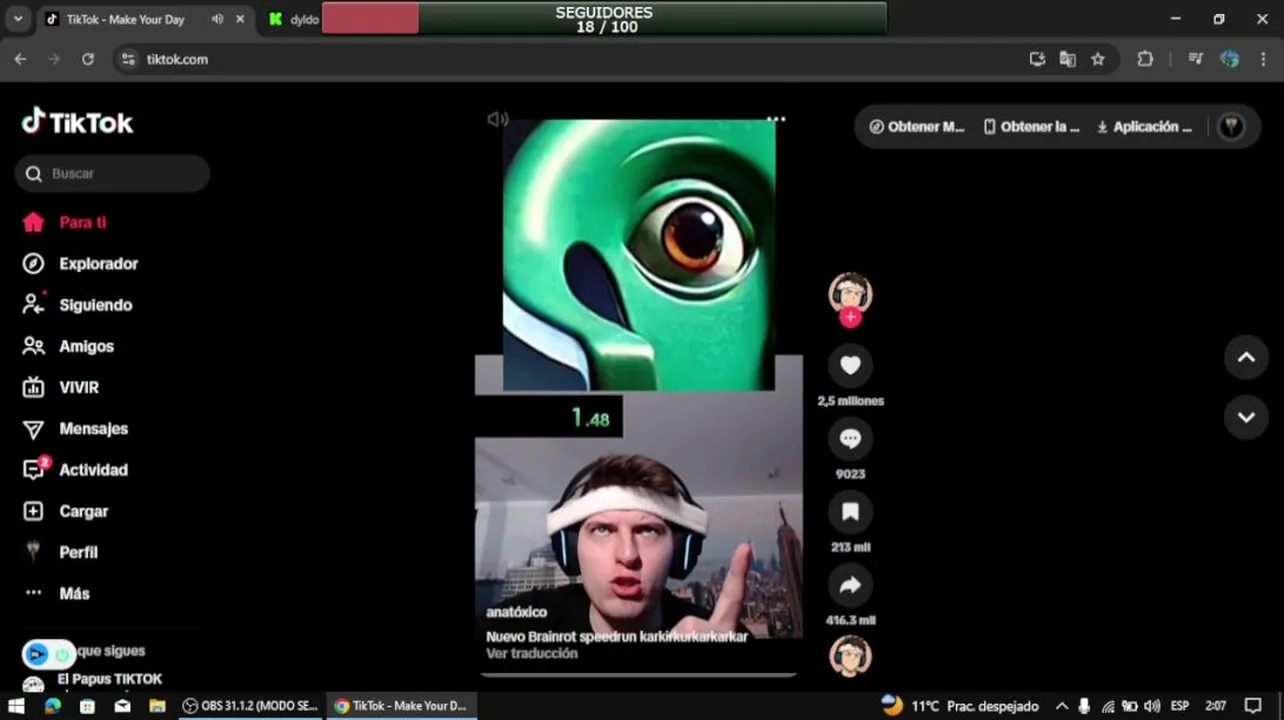The image size is (1284, 720).
Task: Close the TikTok browser tab
Action: pos(240,19)
